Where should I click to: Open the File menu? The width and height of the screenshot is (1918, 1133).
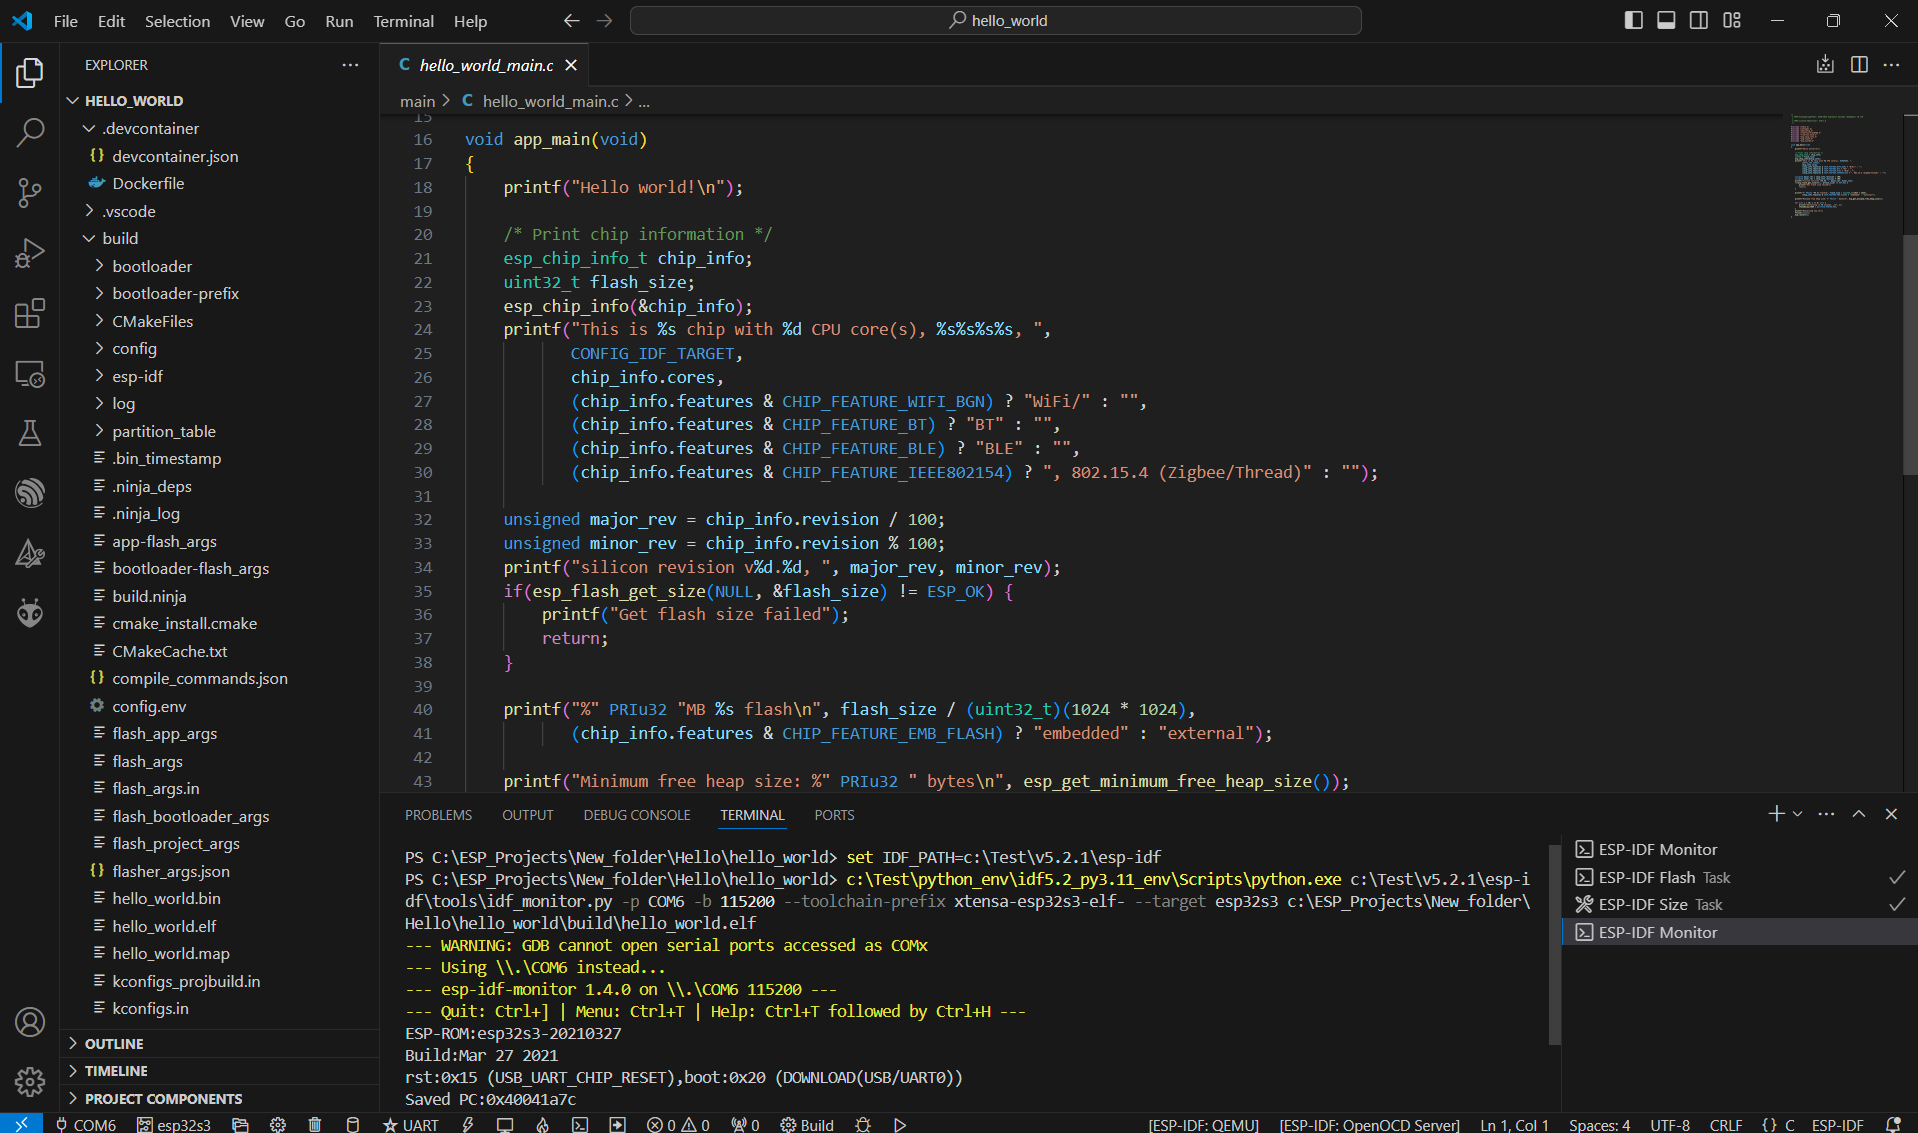[x=66, y=21]
